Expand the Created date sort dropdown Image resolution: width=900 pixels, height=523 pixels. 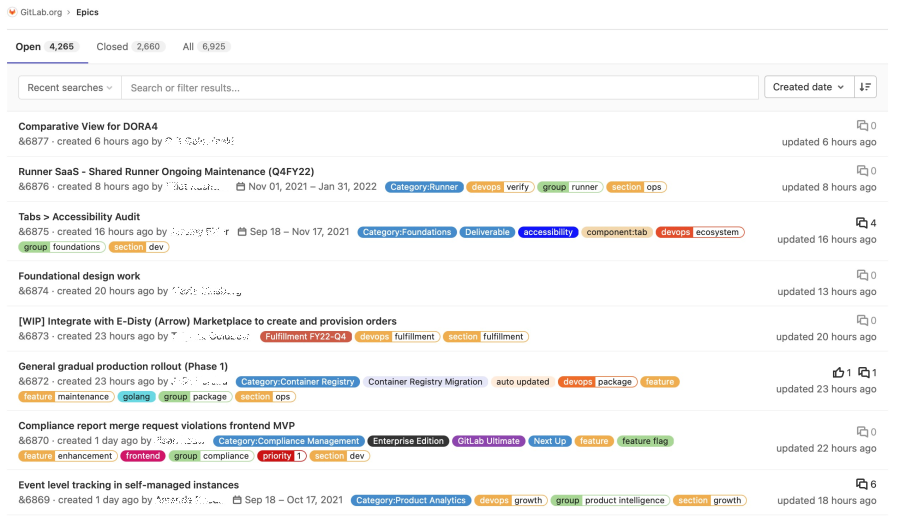[x=808, y=87]
